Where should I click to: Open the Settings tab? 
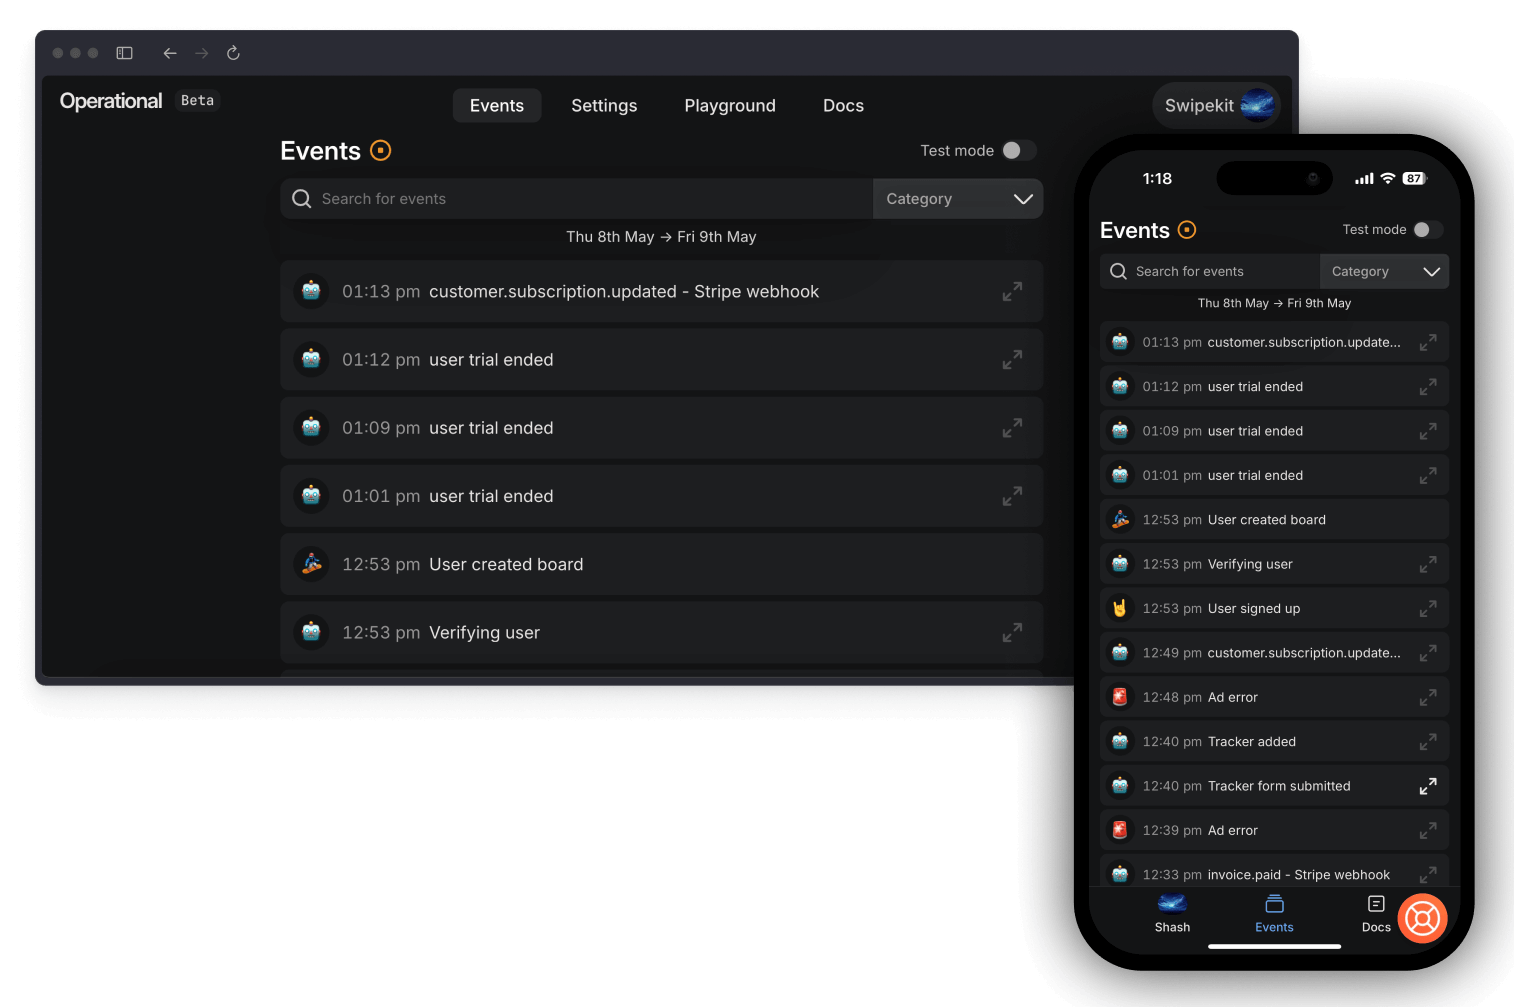(604, 105)
